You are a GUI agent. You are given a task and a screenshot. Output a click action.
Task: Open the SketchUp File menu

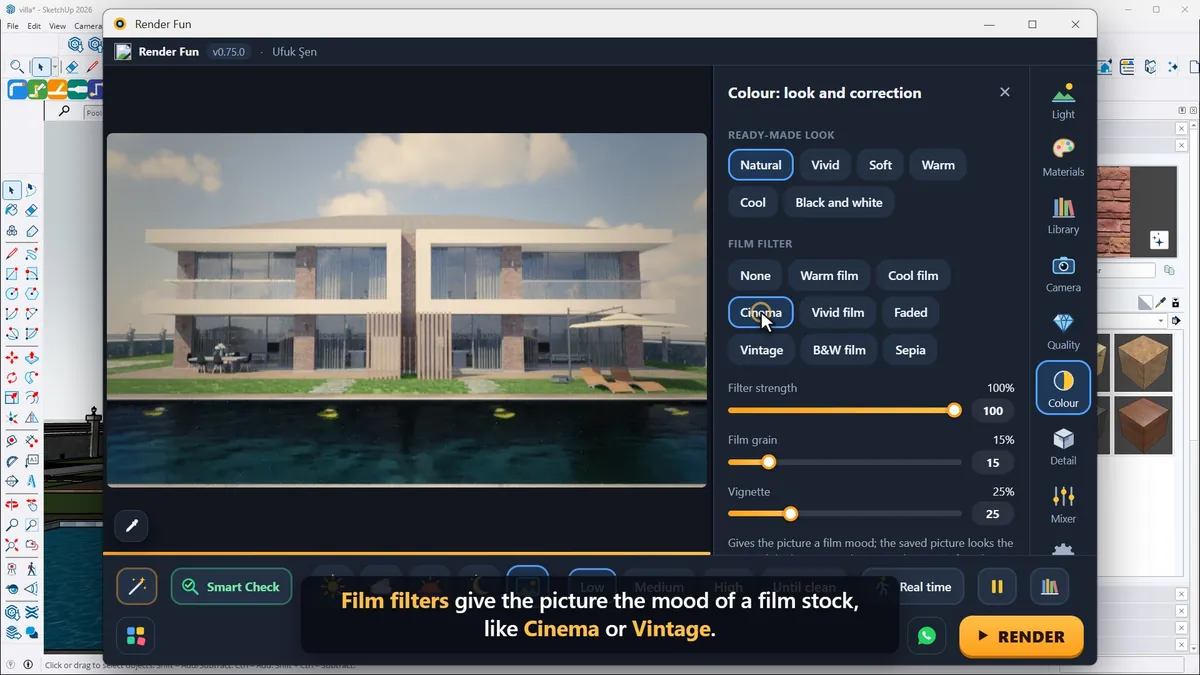click(12, 26)
